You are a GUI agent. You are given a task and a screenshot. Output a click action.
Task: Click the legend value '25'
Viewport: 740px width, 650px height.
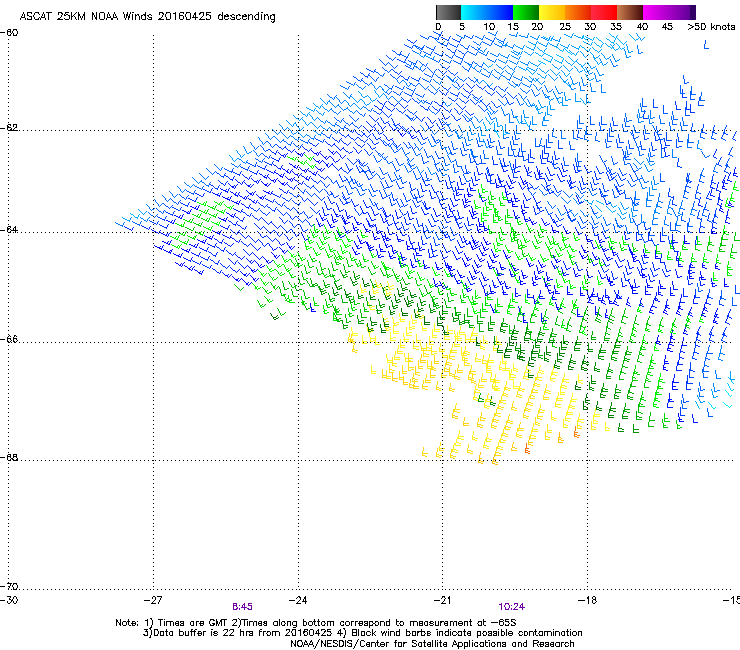tap(565, 27)
